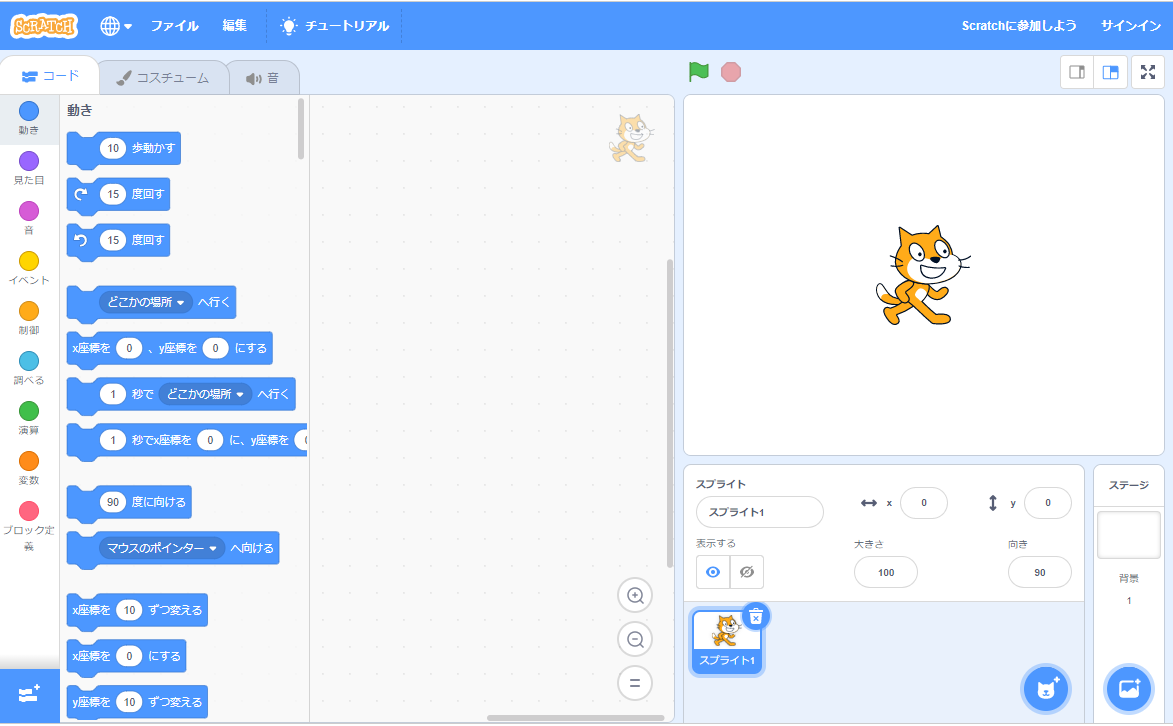This screenshot has height=726, width=1173.
Task: Click Scratchに参加しよう link
Action: [x=1019, y=25]
